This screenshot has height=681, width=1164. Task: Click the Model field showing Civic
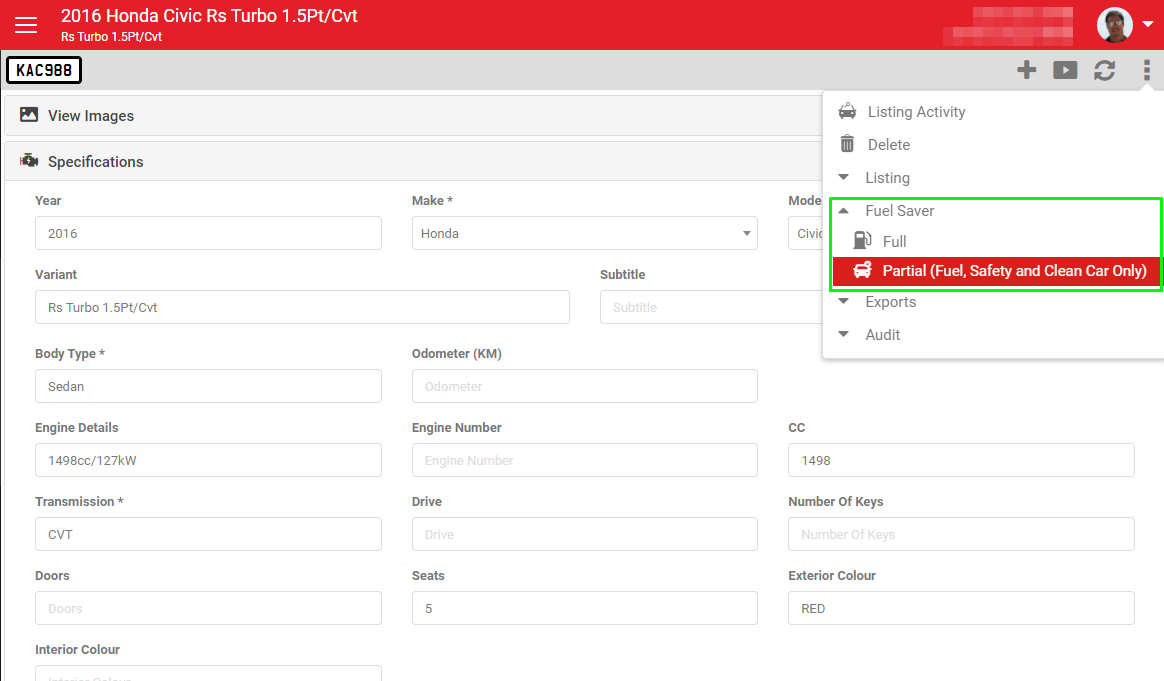(805, 233)
